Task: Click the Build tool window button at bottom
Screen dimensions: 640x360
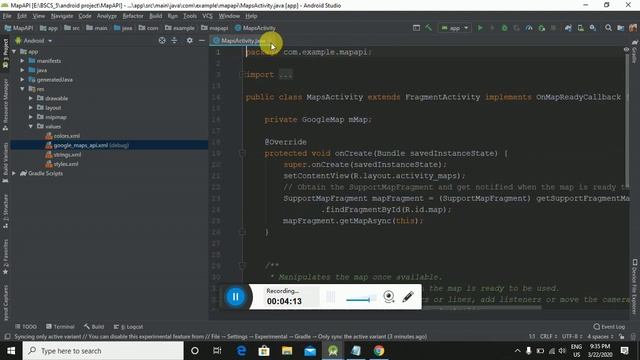Action: point(94,327)
